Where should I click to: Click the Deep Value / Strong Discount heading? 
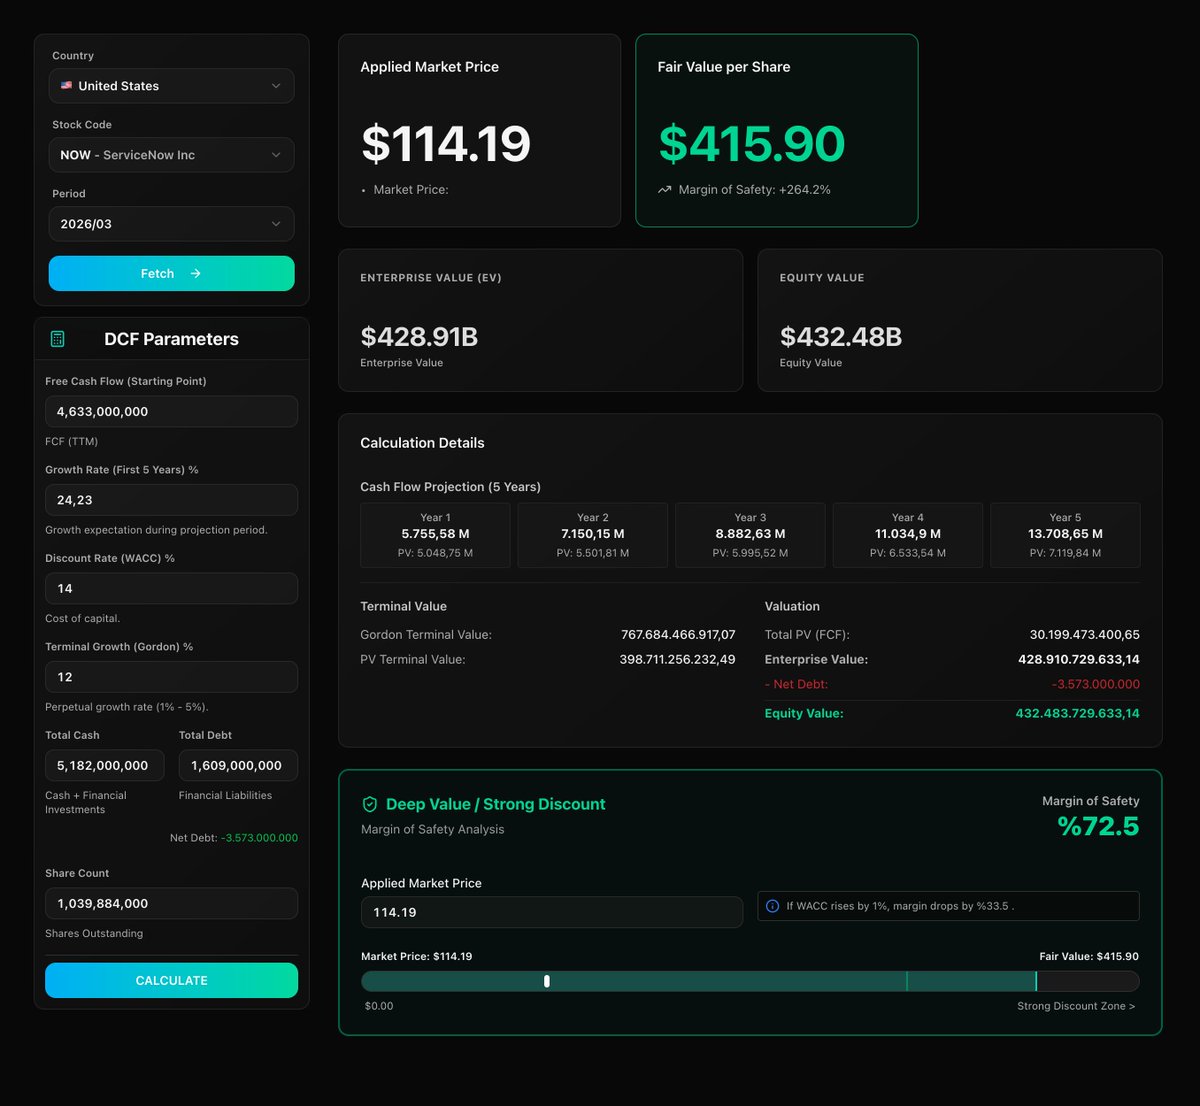point(496,804)
